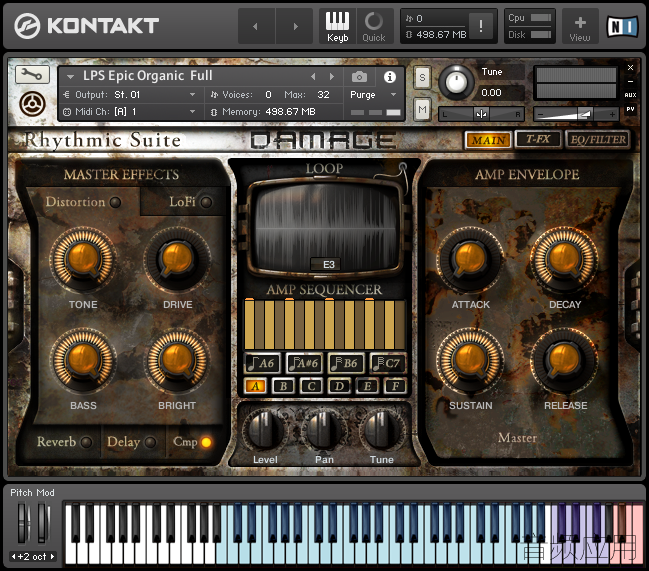Select the A#6 note loop slot
Image resolution: width=649 pixels, height=571 pixels.
point(304,363)
